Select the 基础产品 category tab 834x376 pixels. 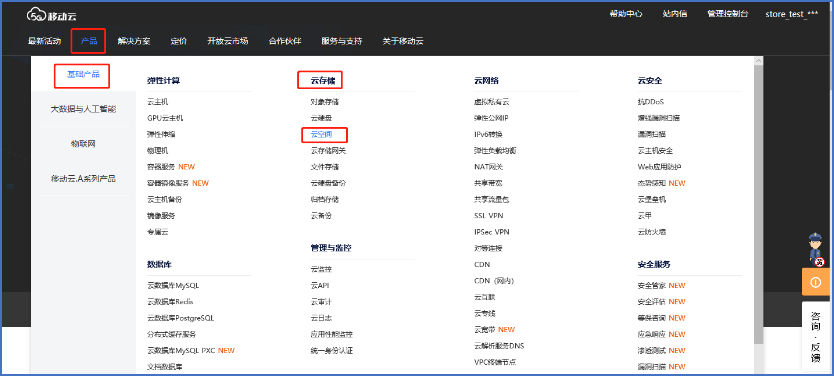coord(84,74)
